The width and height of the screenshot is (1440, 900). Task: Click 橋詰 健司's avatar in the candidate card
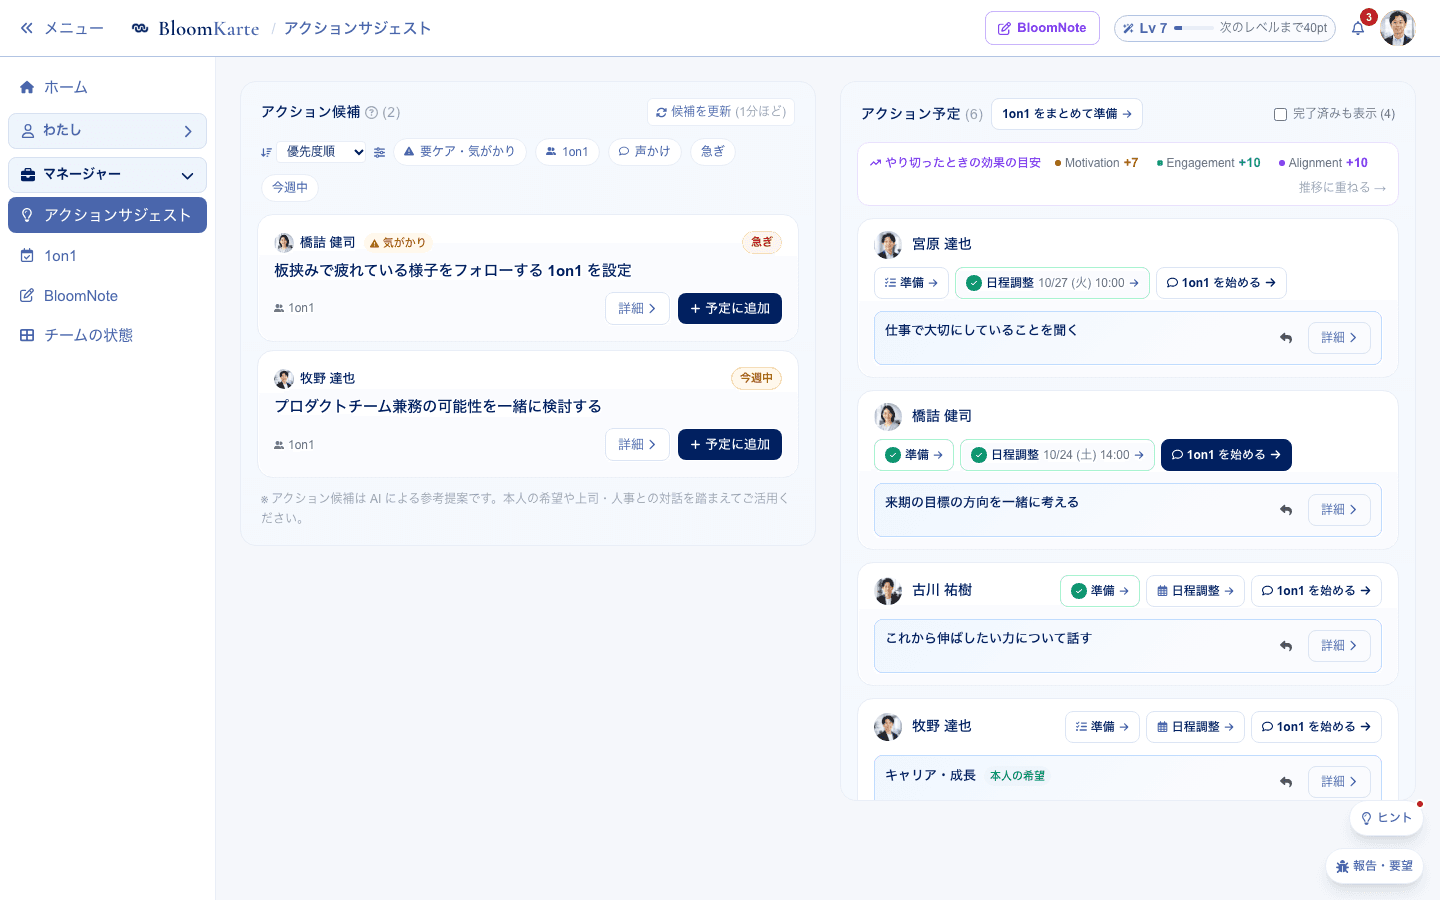[x=284, y=242]
